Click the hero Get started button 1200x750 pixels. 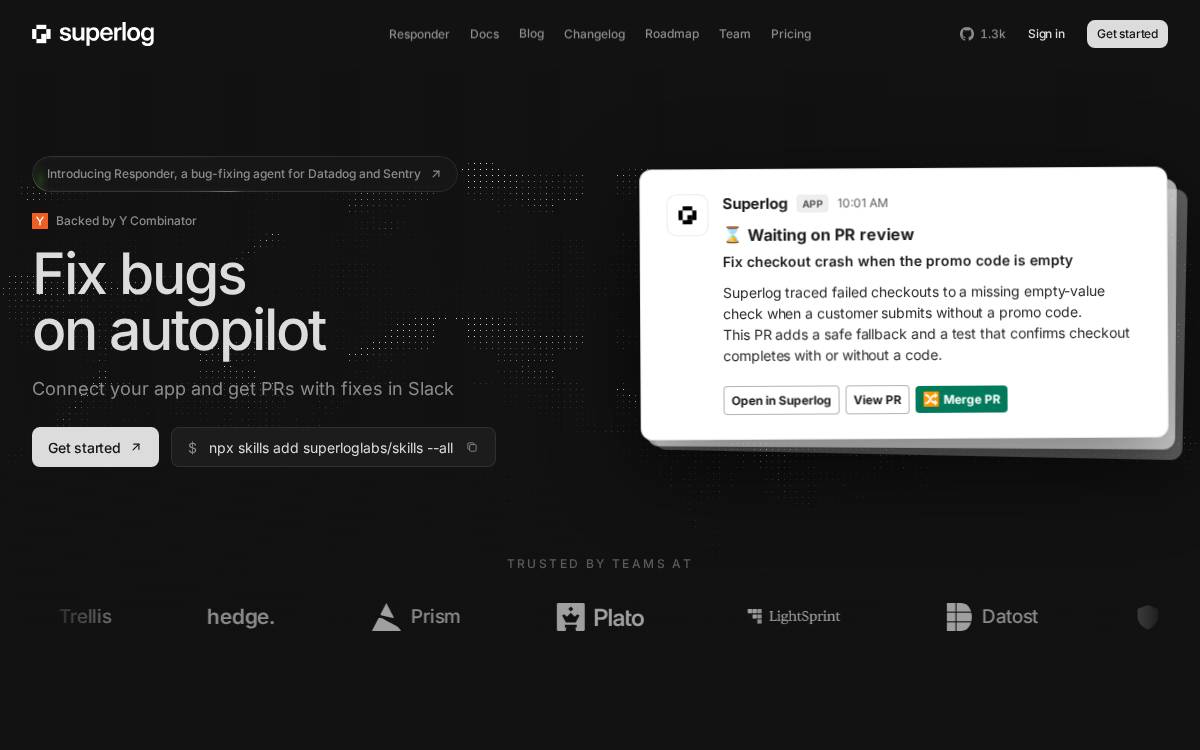(95, 447)
